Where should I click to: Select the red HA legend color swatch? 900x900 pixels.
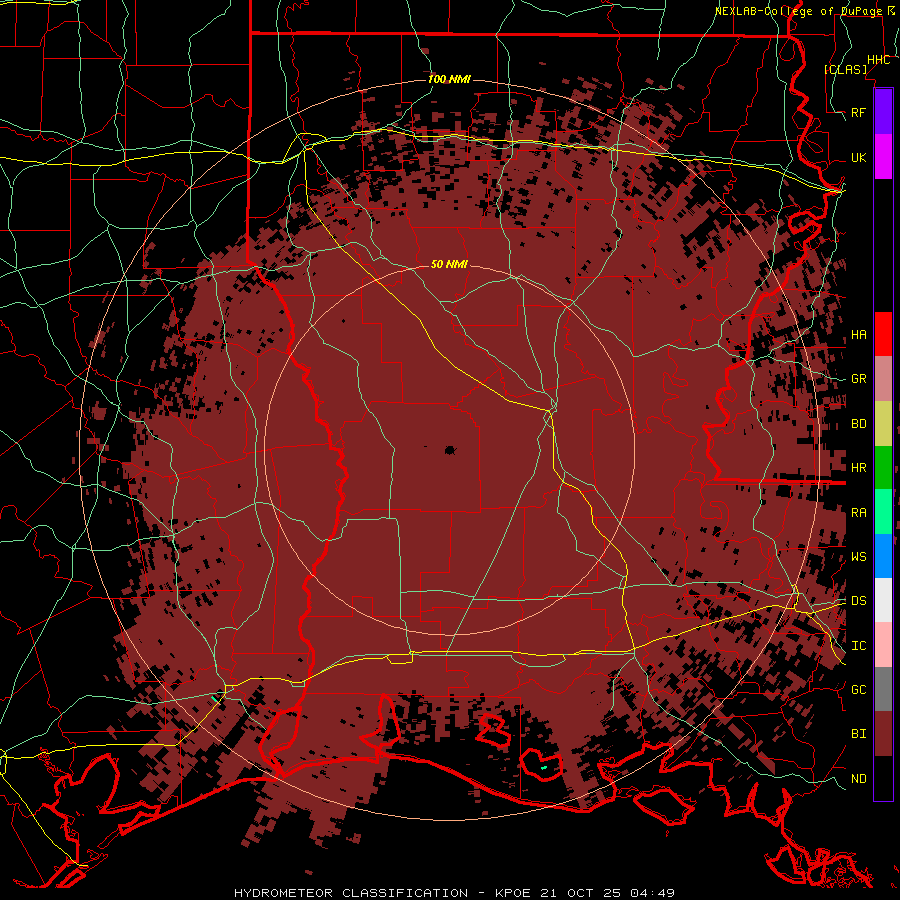(883, 334)
